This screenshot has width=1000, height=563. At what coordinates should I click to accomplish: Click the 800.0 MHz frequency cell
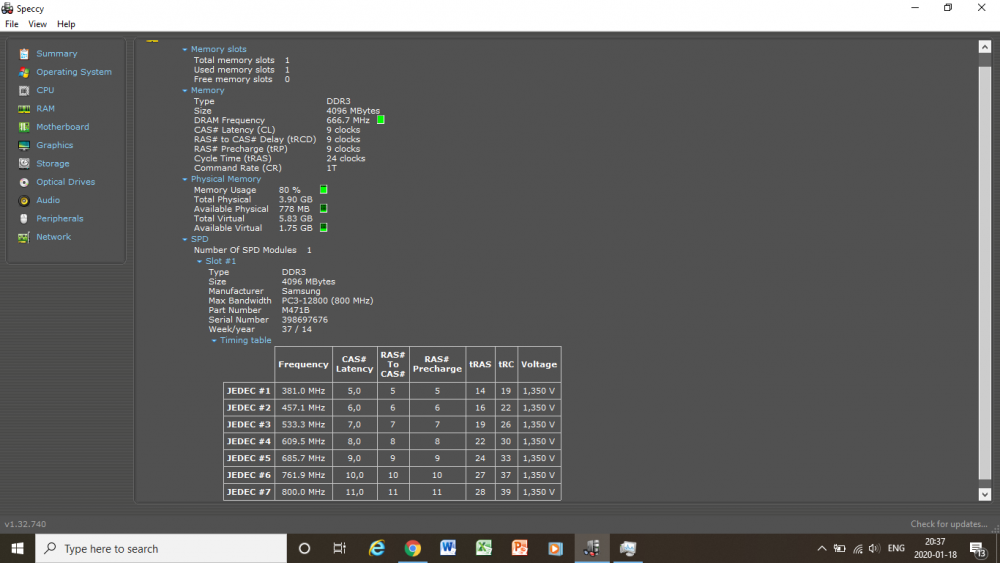pyautogui.click(x=304, y=492)
